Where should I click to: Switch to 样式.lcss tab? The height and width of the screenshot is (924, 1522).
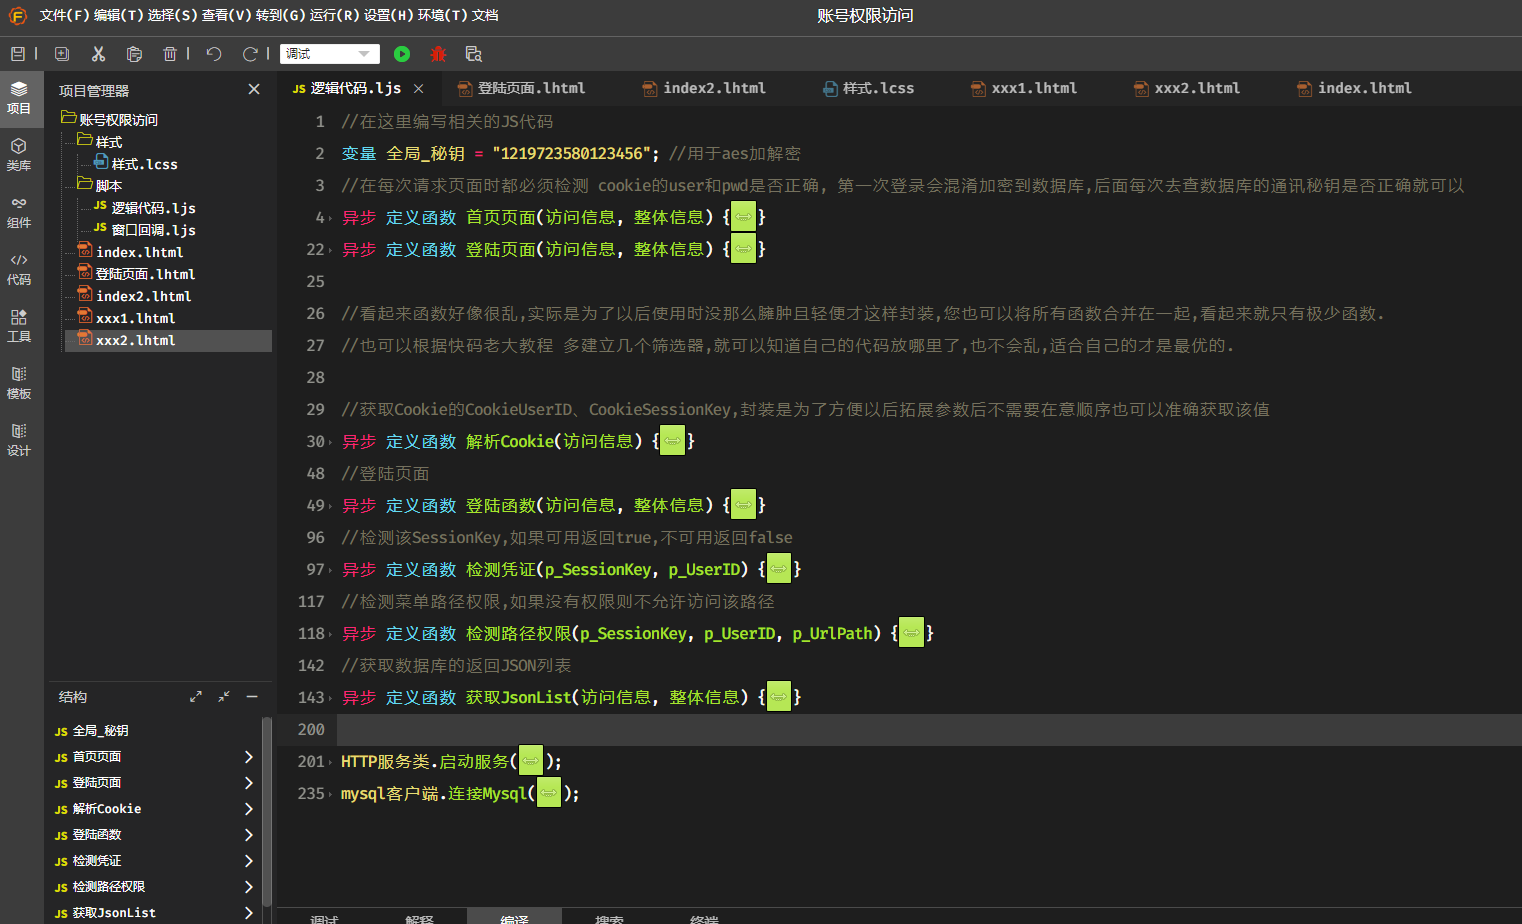869,89
